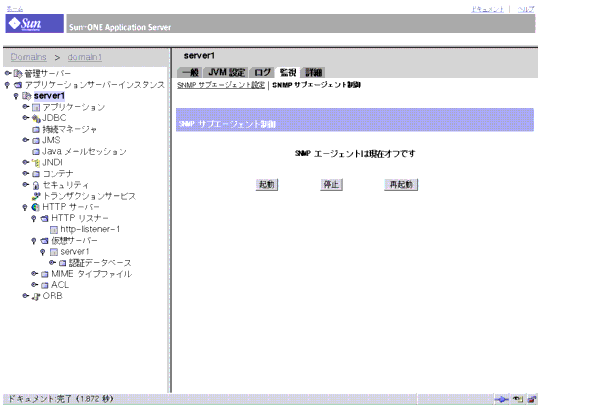This screenshot has width=612, height=414.
Task: Click the JNDI tree icon
Action: click(36, 163)
